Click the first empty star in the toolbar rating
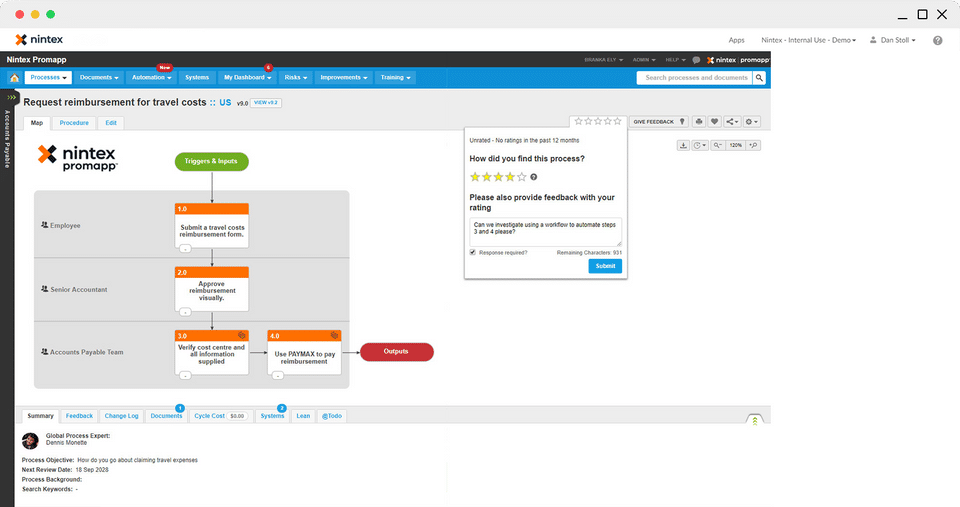Image resolution: width=960 pixels, height=507 pixels. click(578, 121)
